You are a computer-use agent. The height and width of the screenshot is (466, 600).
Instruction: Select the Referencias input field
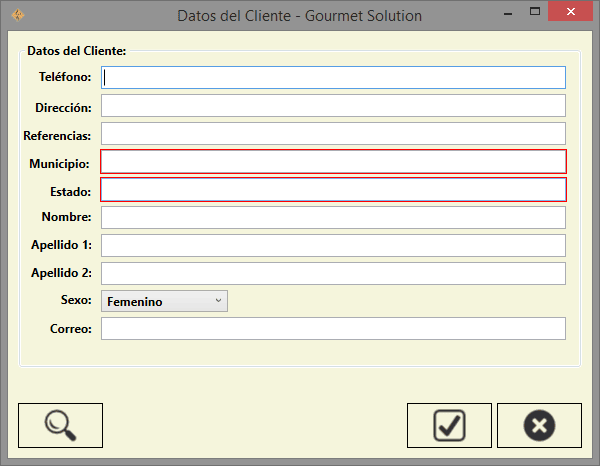pos(333,133)
